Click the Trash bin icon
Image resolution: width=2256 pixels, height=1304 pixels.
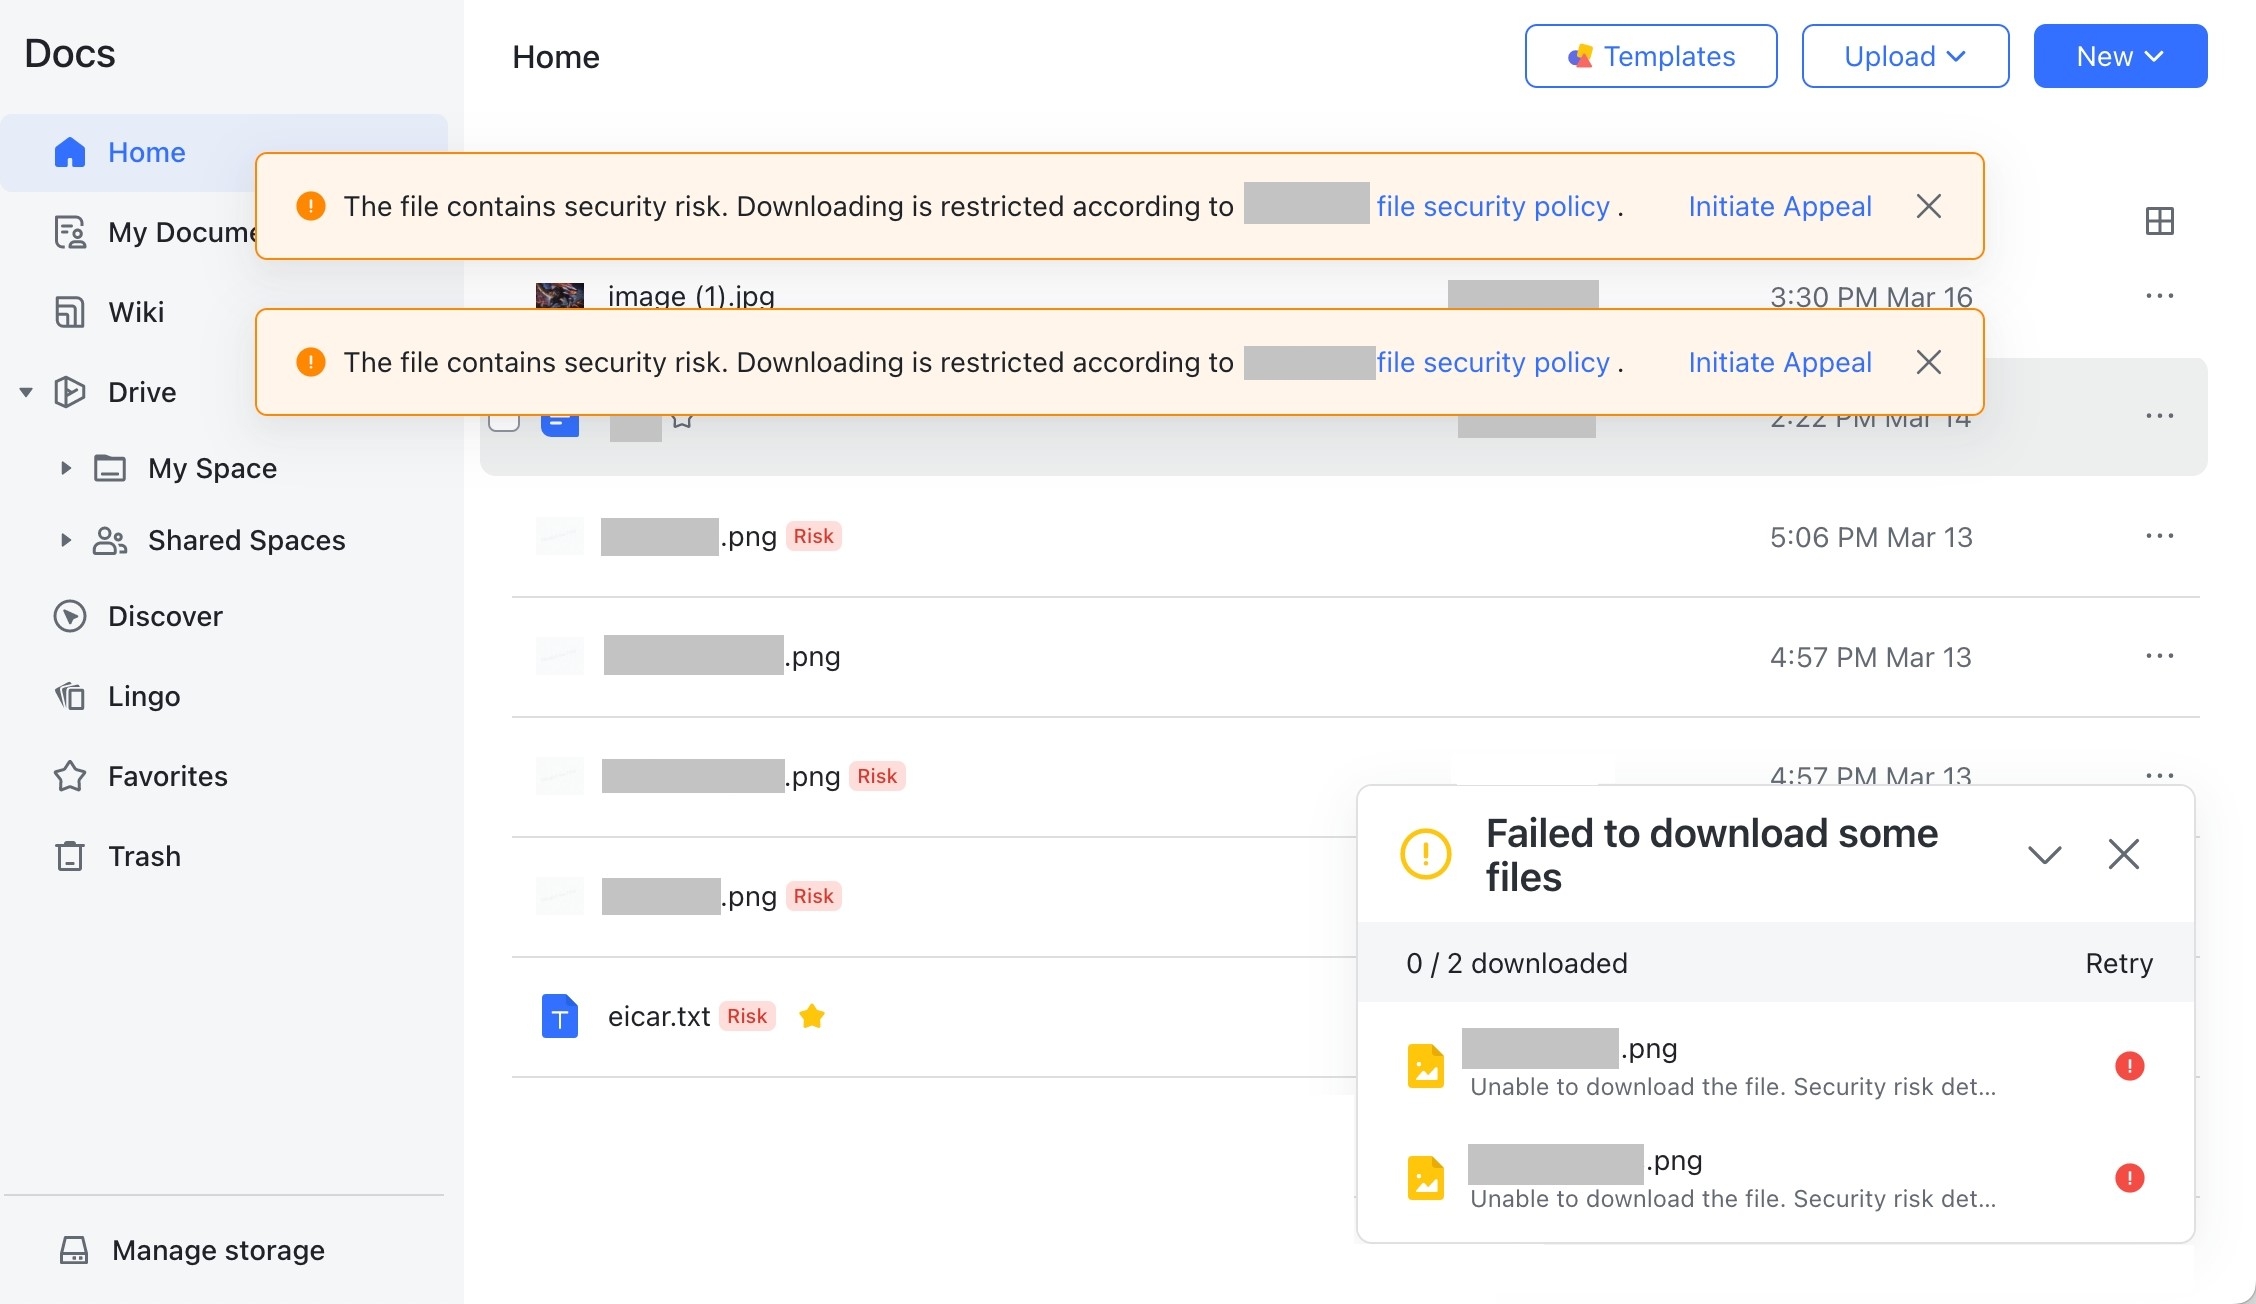tap(70, 856)
